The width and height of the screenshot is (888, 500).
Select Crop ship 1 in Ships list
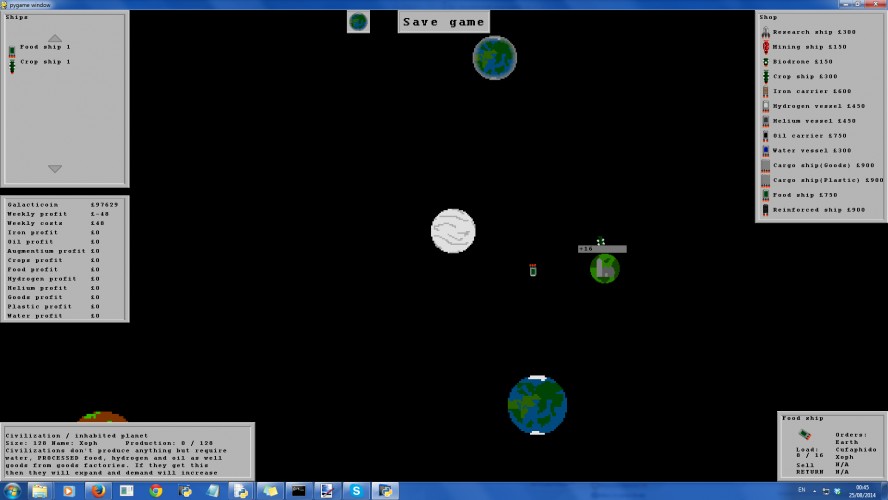[x=40, y=63]
